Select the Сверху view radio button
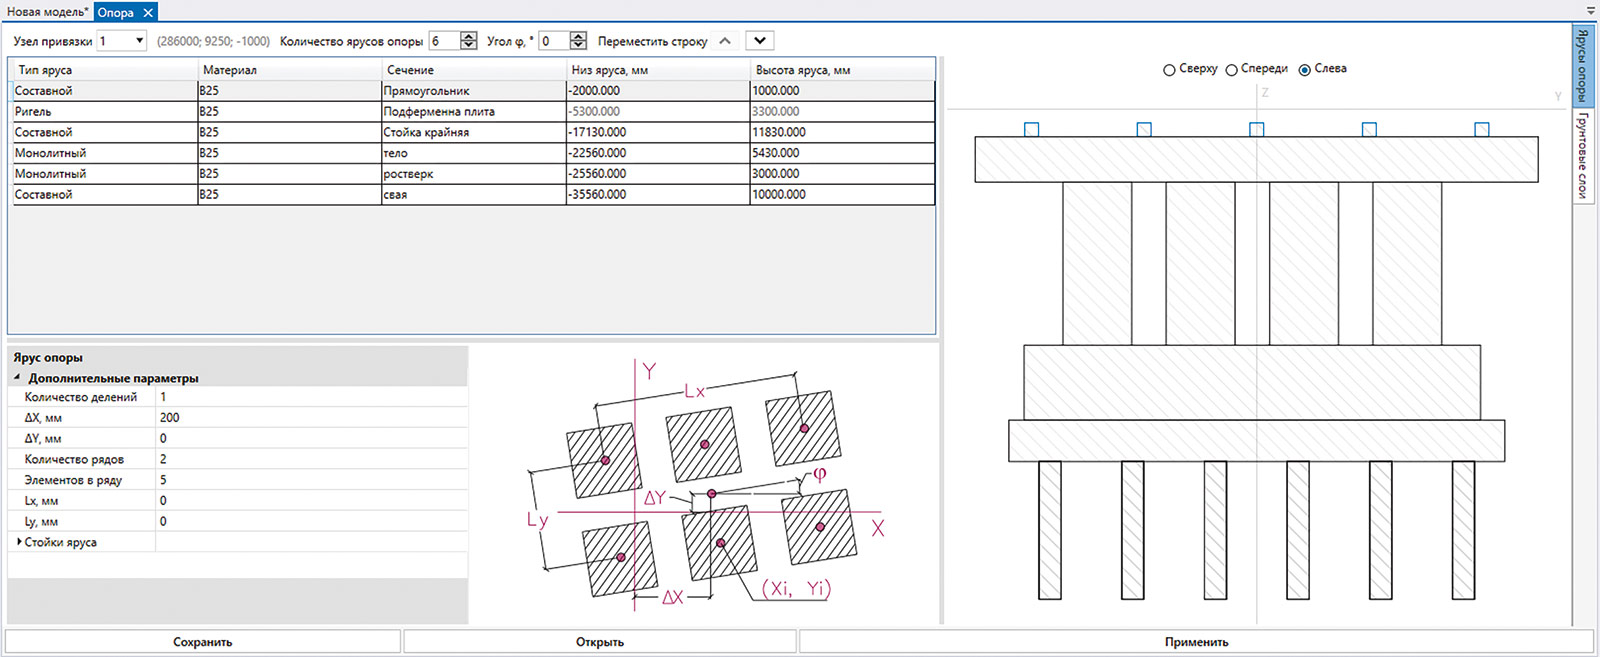This screenshot has width=1600, height=657. coord(1169,70)
